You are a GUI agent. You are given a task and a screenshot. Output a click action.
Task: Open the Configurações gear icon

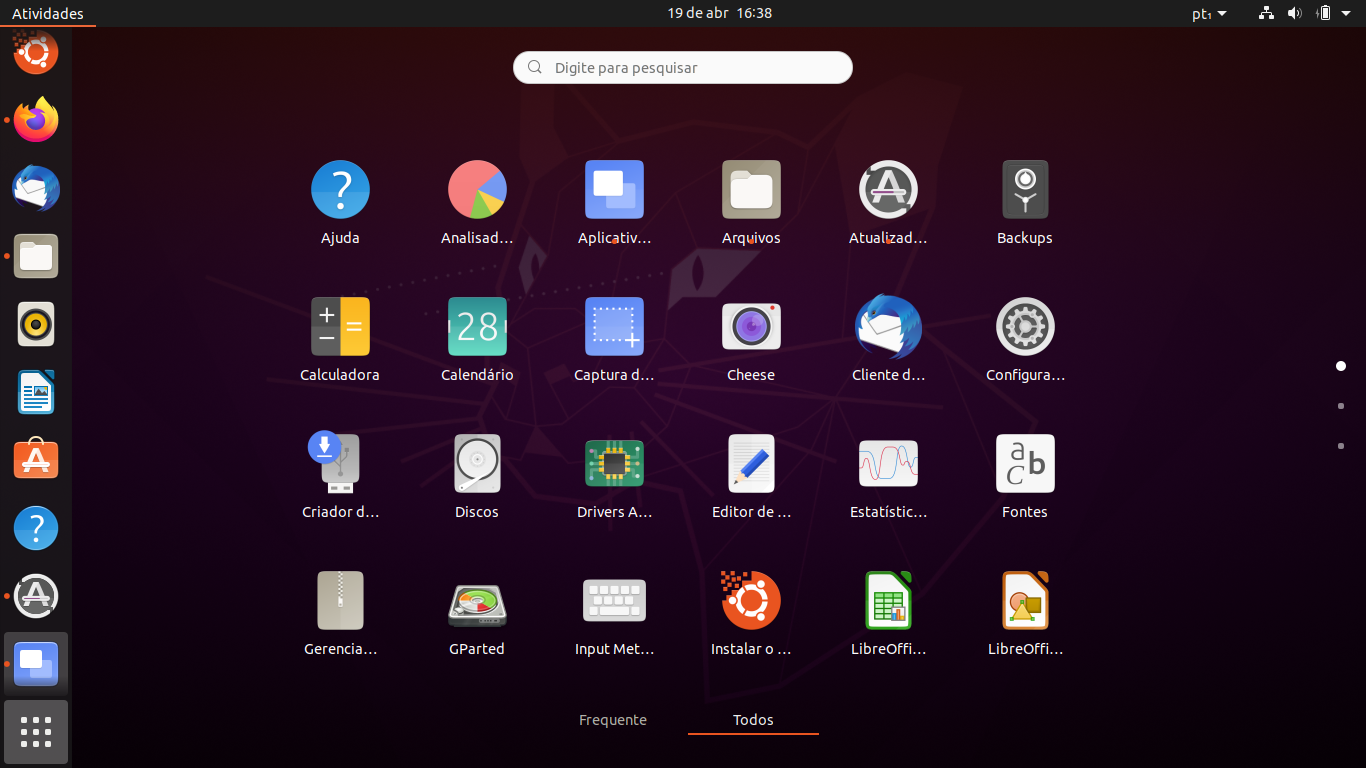point(1025,327)
